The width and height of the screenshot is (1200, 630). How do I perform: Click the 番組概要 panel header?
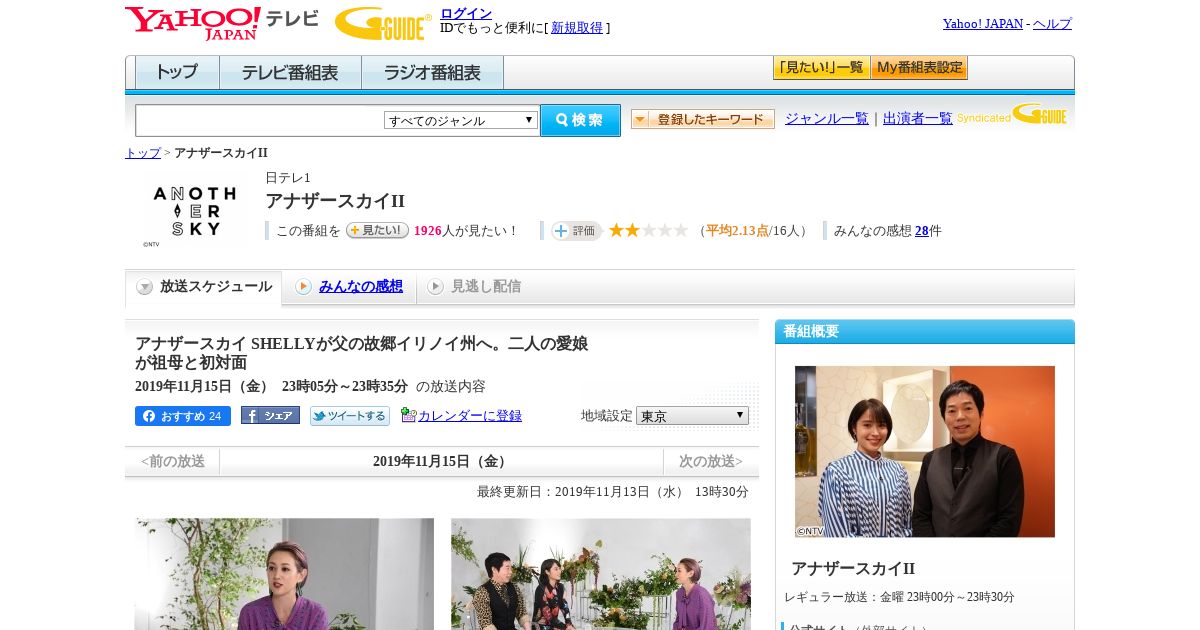[925, 331]
